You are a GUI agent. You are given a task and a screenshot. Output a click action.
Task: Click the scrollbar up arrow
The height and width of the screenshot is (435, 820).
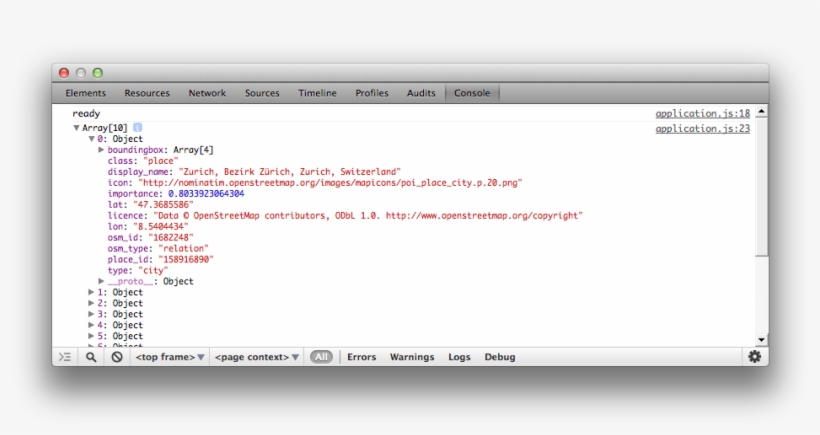coord(761,112)
